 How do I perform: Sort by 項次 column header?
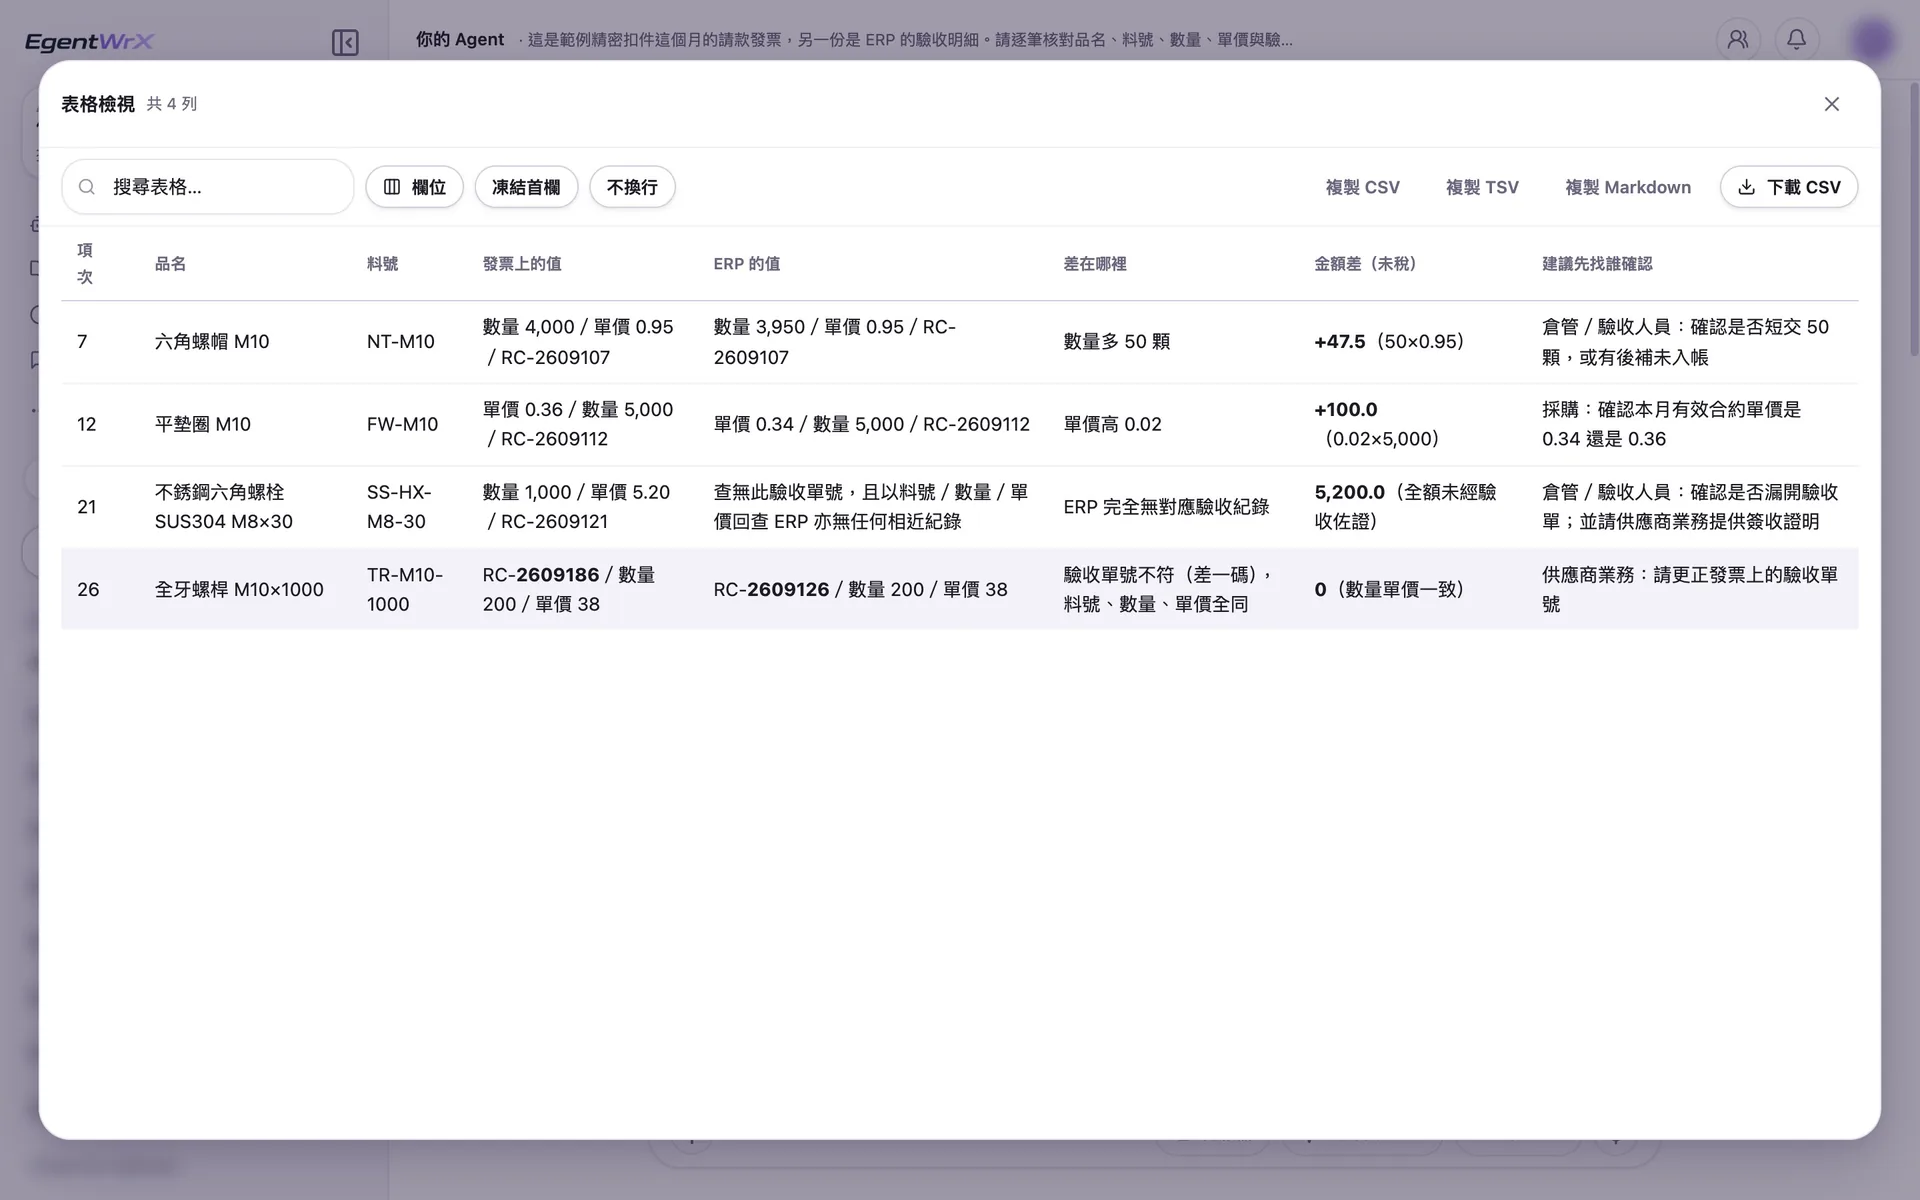[85, 264]
